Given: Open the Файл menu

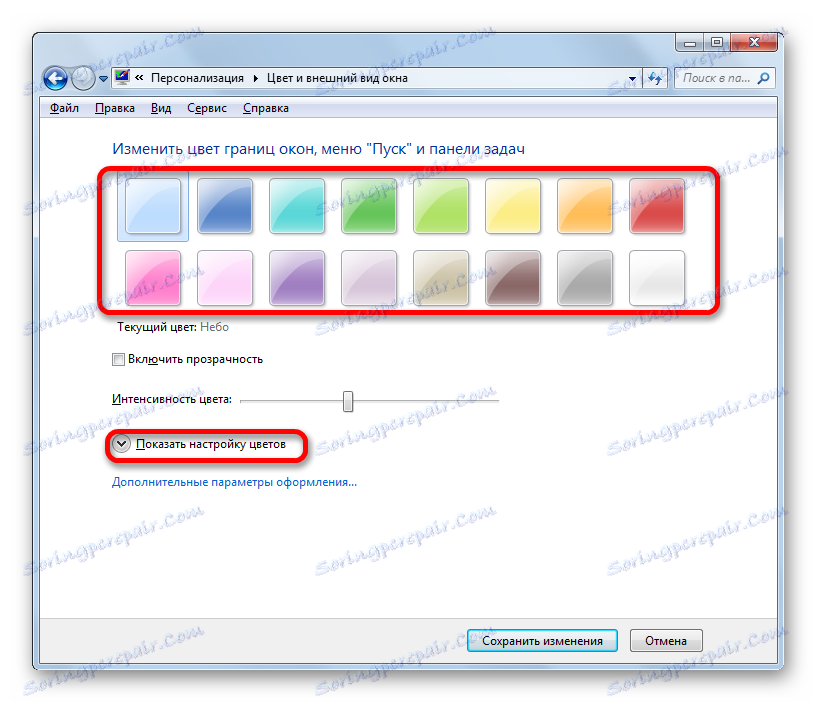Looking at the screenshot, I should coord(64,108).
